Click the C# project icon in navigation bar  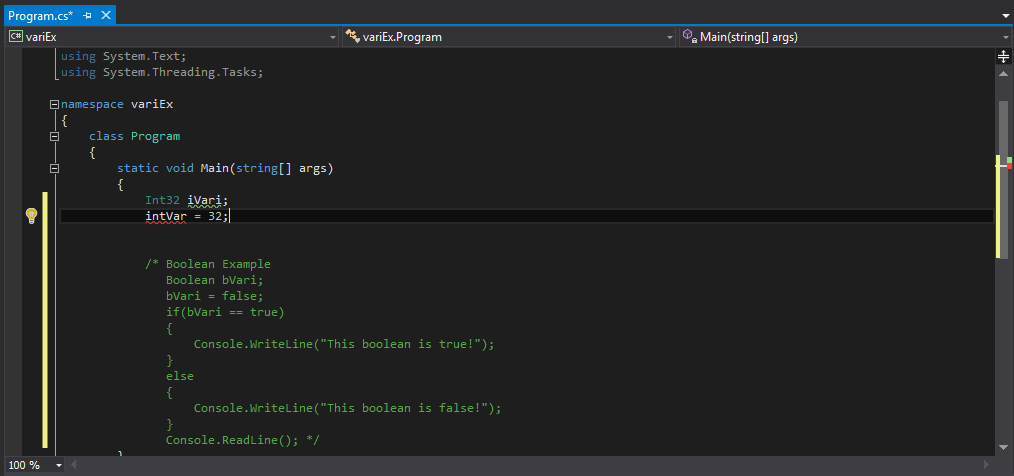pyautogui.click(x=16, y=37)
